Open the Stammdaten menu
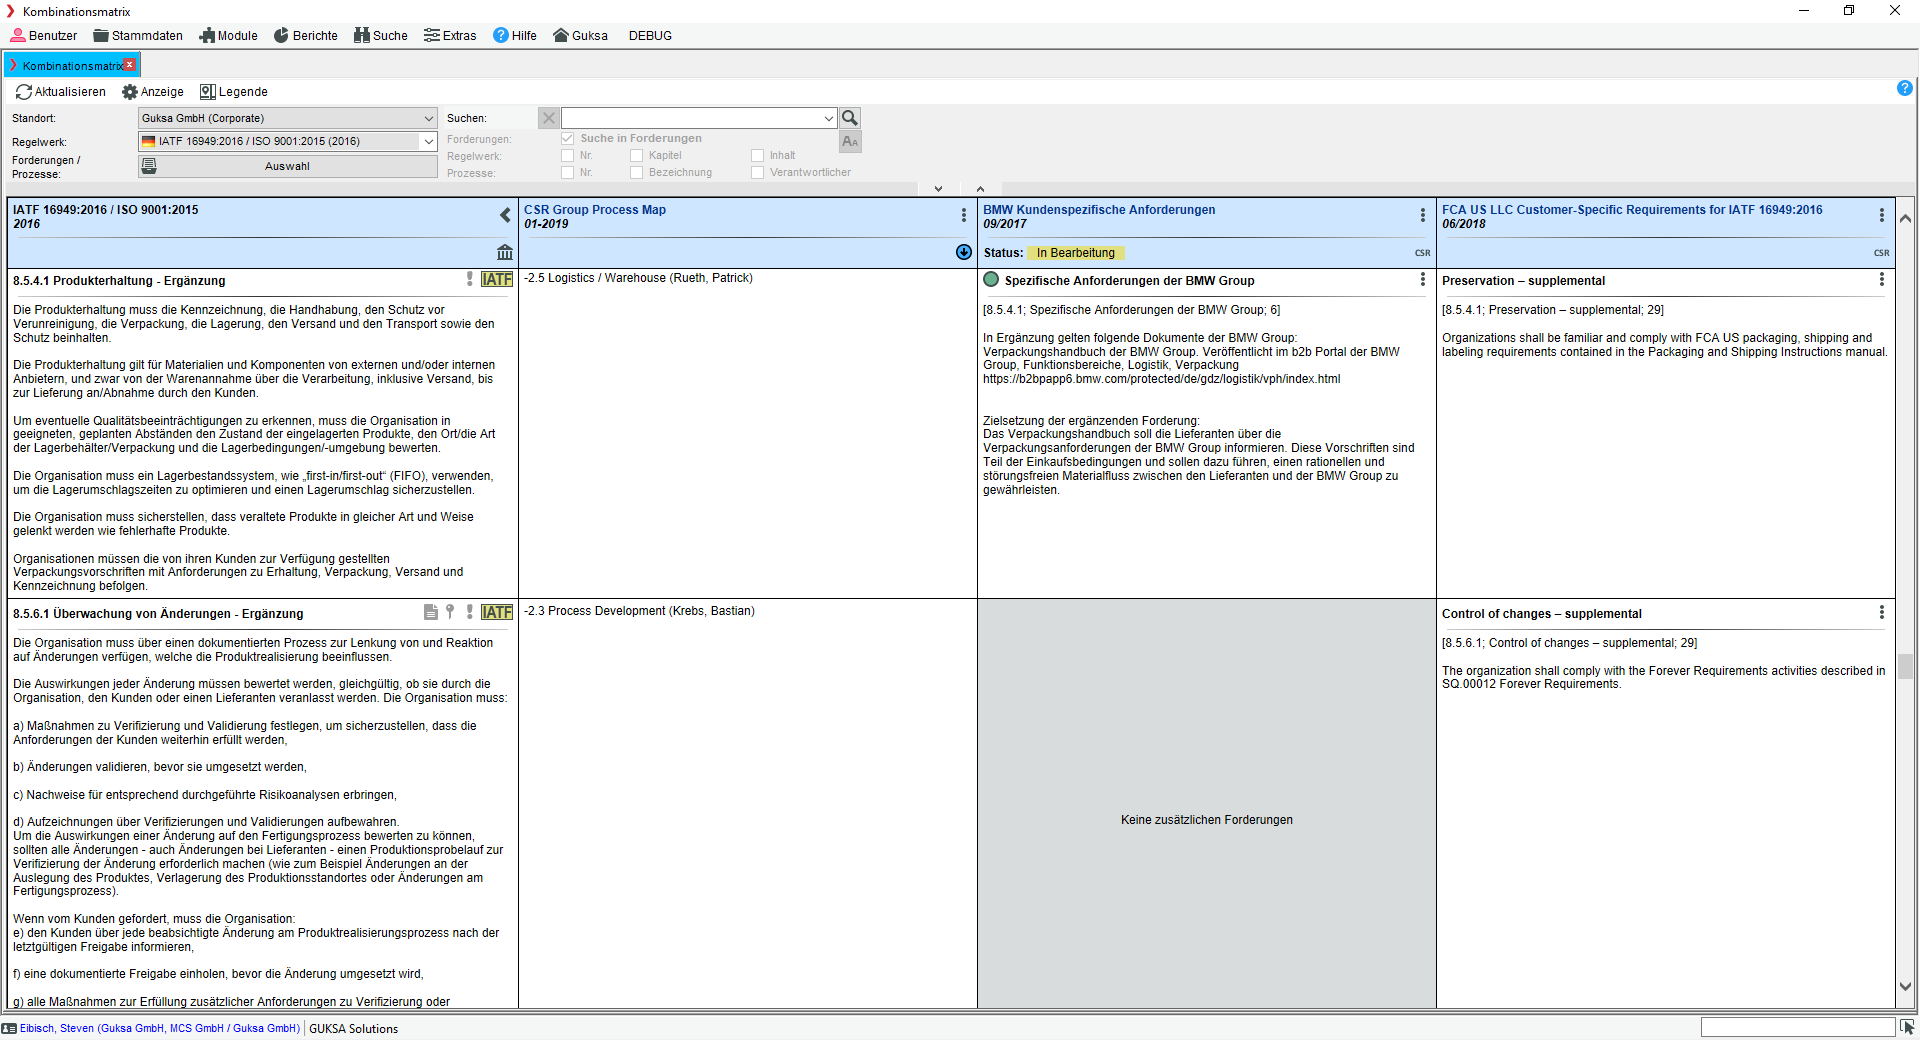Screen dimensions: 1920x1040 click(x=138, y=35)
